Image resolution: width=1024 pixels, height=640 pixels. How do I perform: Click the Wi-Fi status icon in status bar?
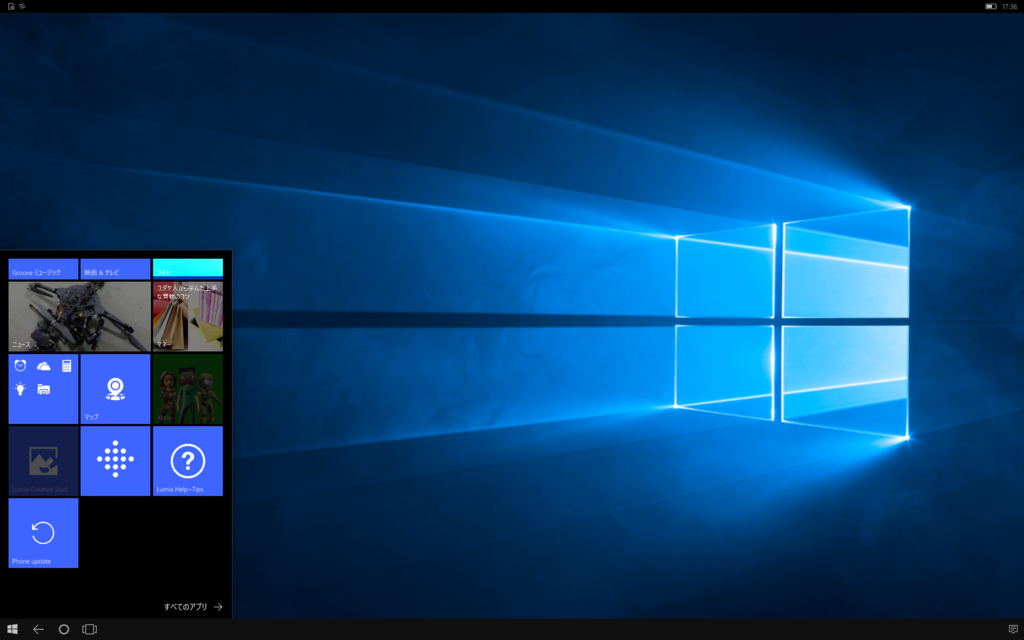[22, 6]
